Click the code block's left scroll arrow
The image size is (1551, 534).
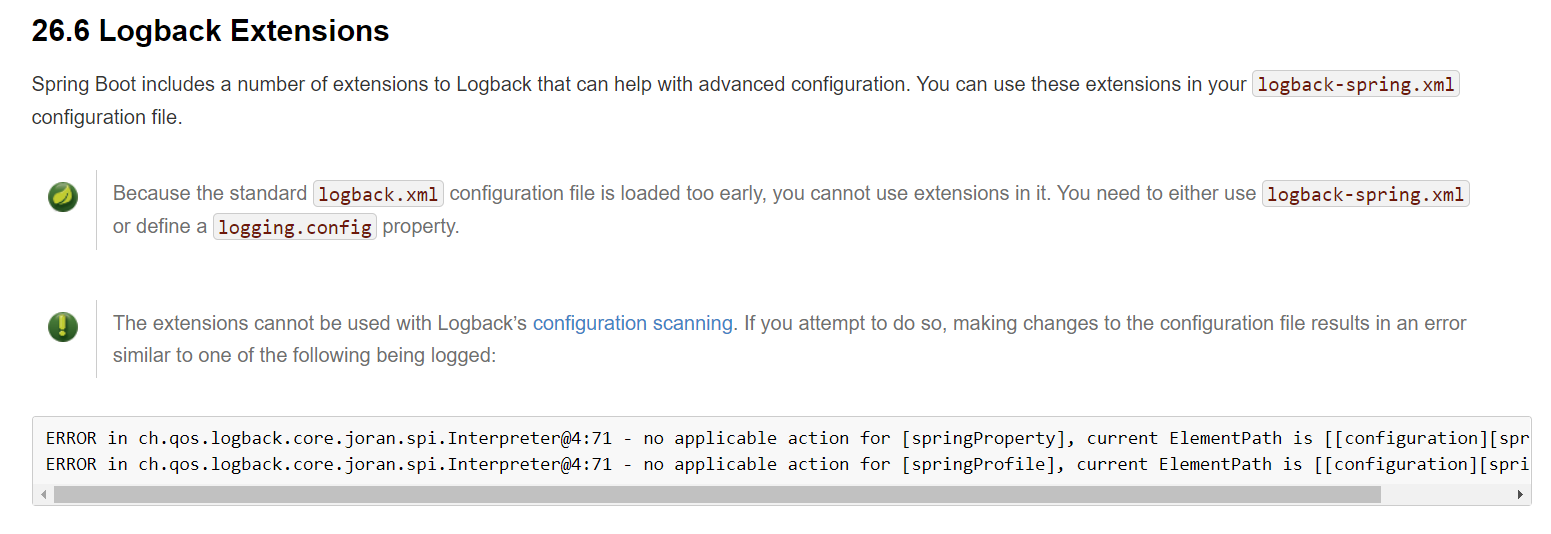click(44, 495)
